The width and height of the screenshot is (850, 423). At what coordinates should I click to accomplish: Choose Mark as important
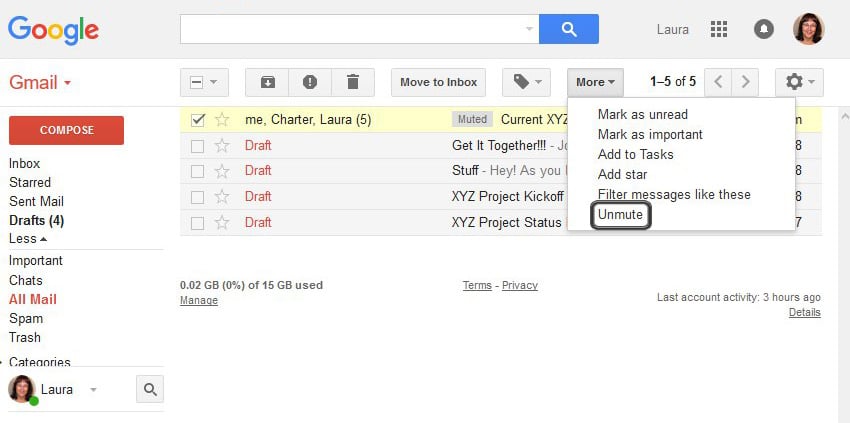click(x=650, y=134)
